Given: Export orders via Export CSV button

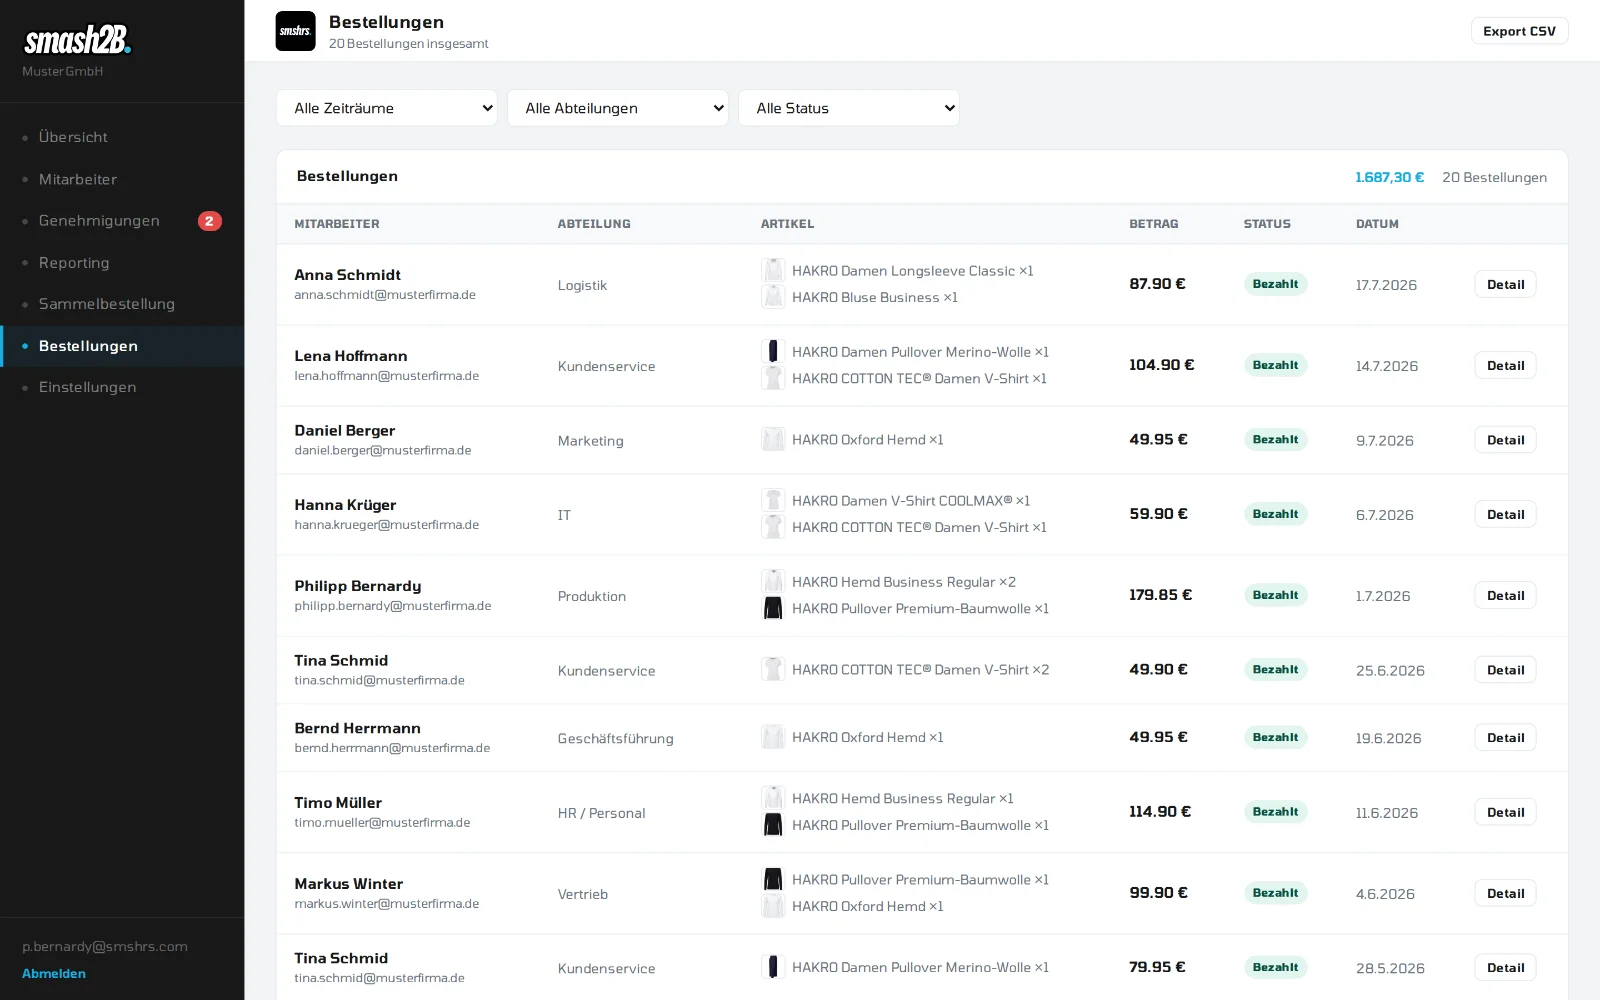Looking at the screenshot, I should (1519, 31).
